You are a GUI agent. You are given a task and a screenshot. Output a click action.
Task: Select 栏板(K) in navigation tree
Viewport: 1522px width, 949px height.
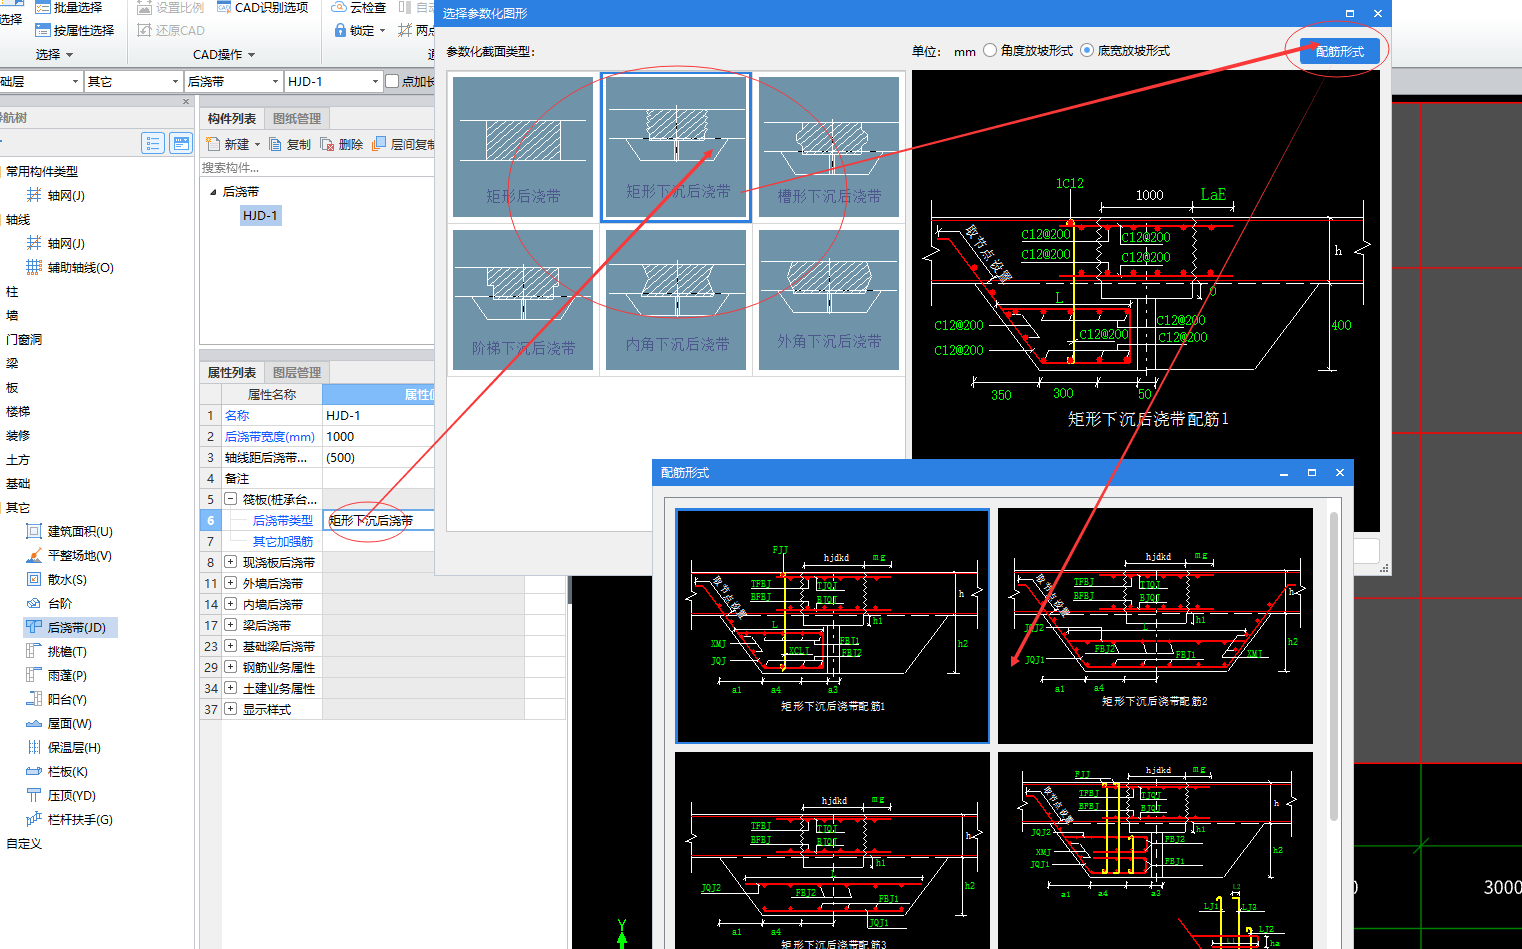click(57, 771)
